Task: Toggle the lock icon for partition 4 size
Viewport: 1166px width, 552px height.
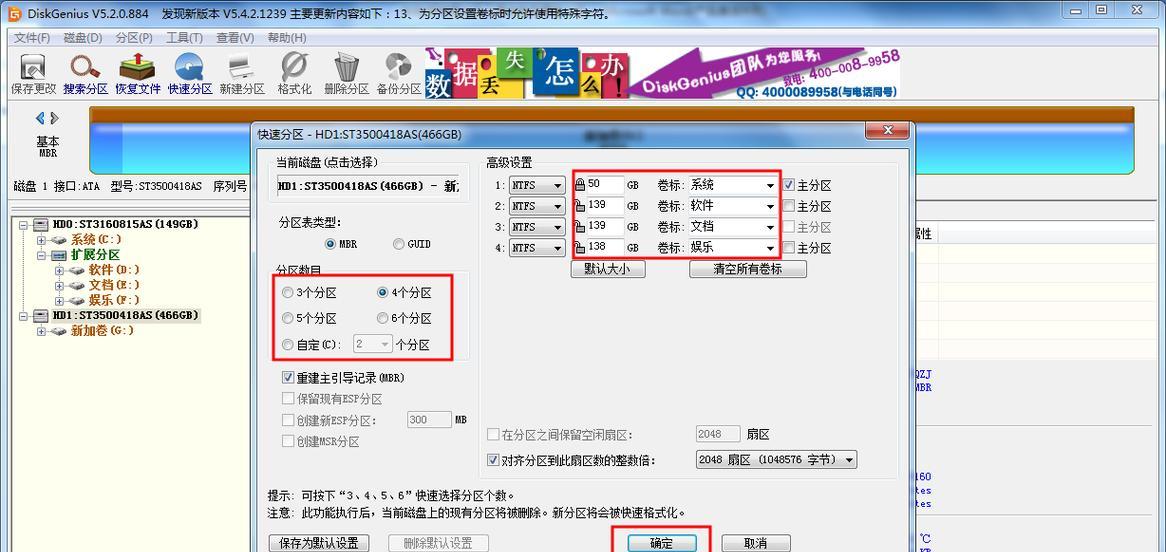Action: click(x=580, y=247)
